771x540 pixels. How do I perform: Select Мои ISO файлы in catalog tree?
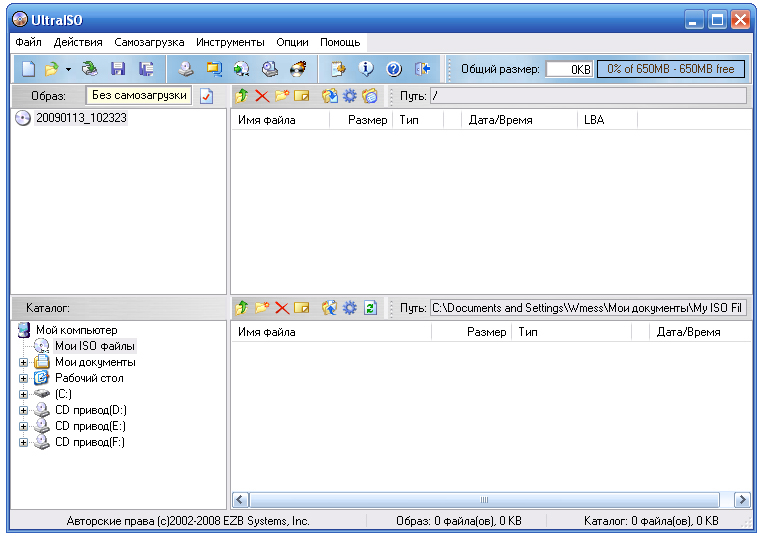pos(94,346)
